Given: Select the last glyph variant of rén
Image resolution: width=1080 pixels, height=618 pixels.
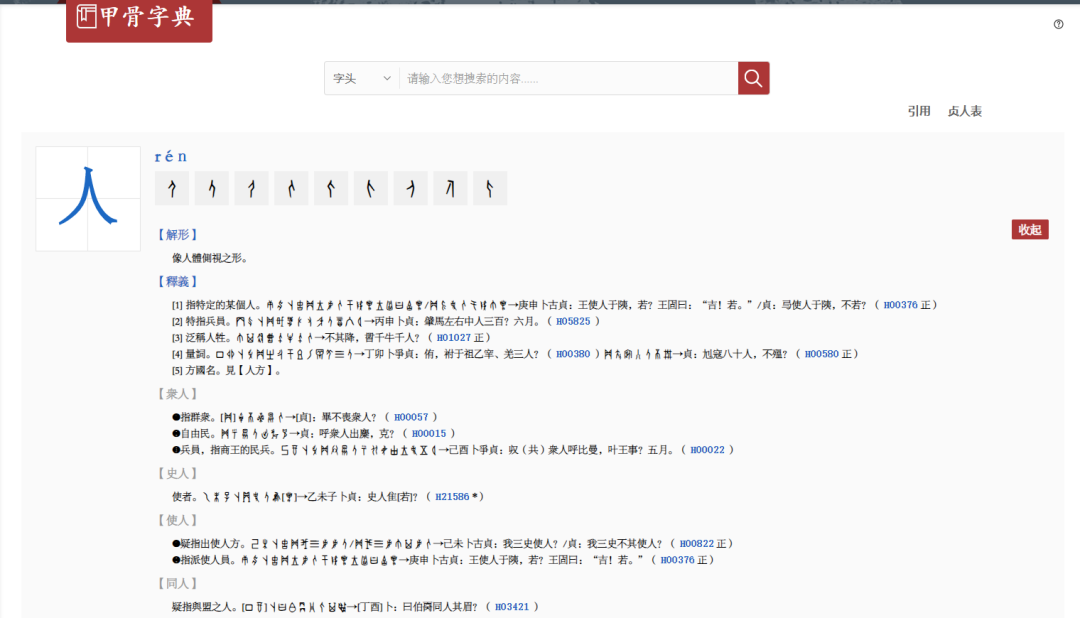Looking at the screenshot, I should point(490,188).
